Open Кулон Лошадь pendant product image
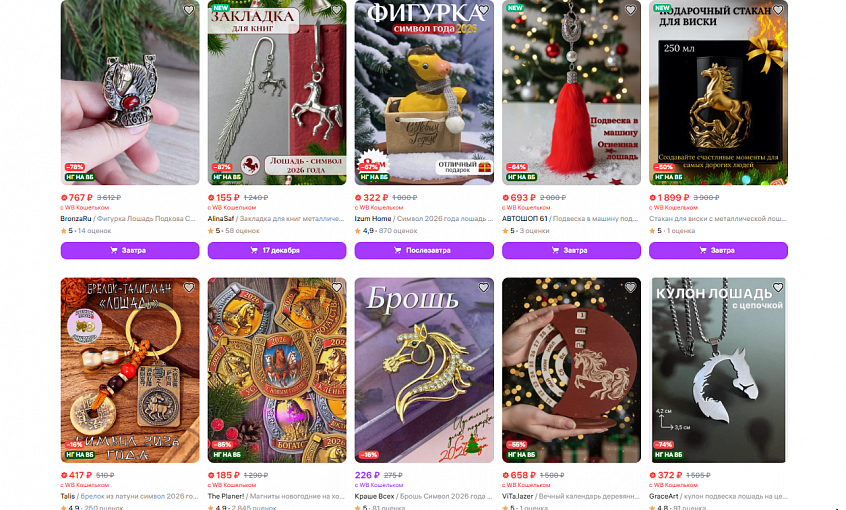This screenshot has width=846, height=510. pyautogui.click(x=718, y=370)
